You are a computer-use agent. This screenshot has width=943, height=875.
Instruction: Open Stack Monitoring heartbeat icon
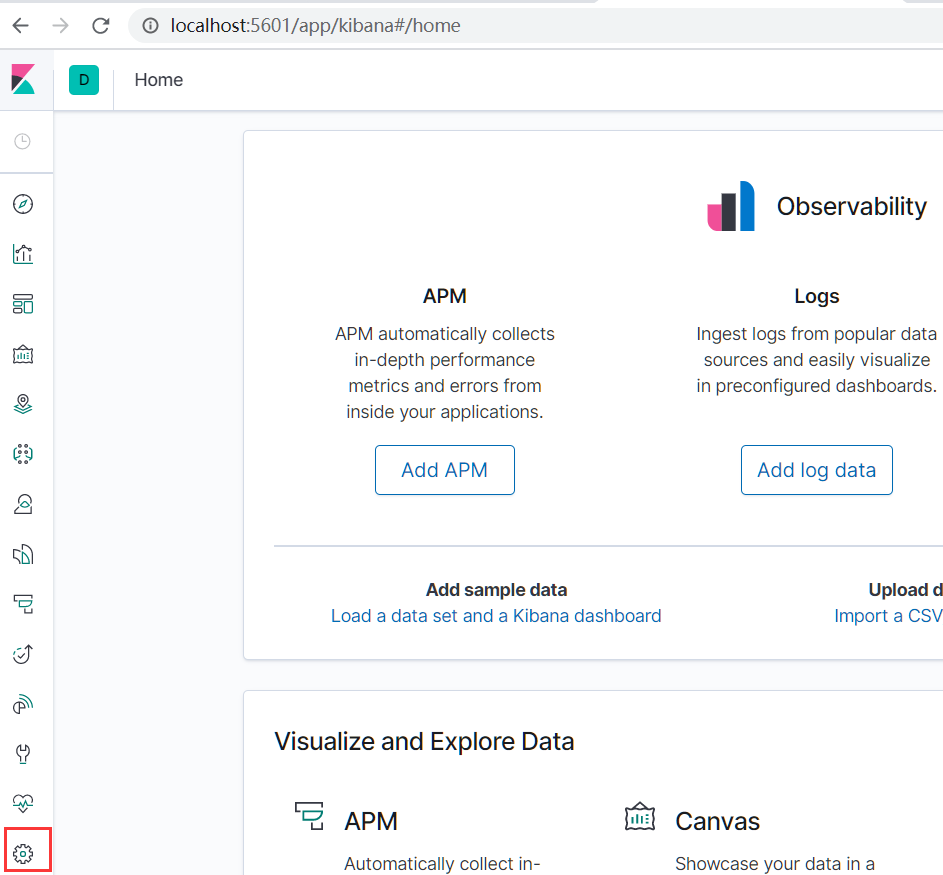pyautogui.click(x=23, y=803)
